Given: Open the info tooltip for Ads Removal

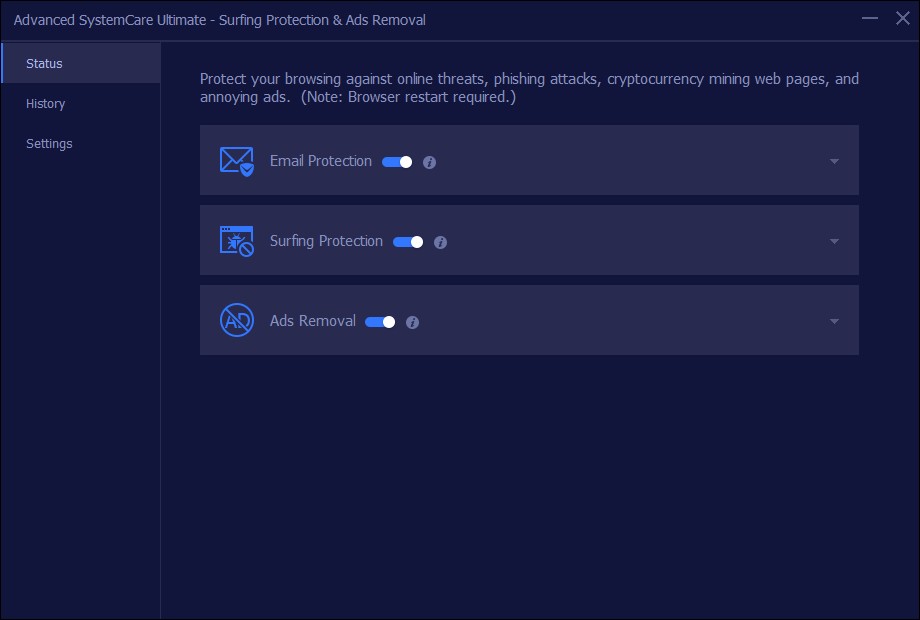Looking at the screenshot, I should [x=412, y=321].
